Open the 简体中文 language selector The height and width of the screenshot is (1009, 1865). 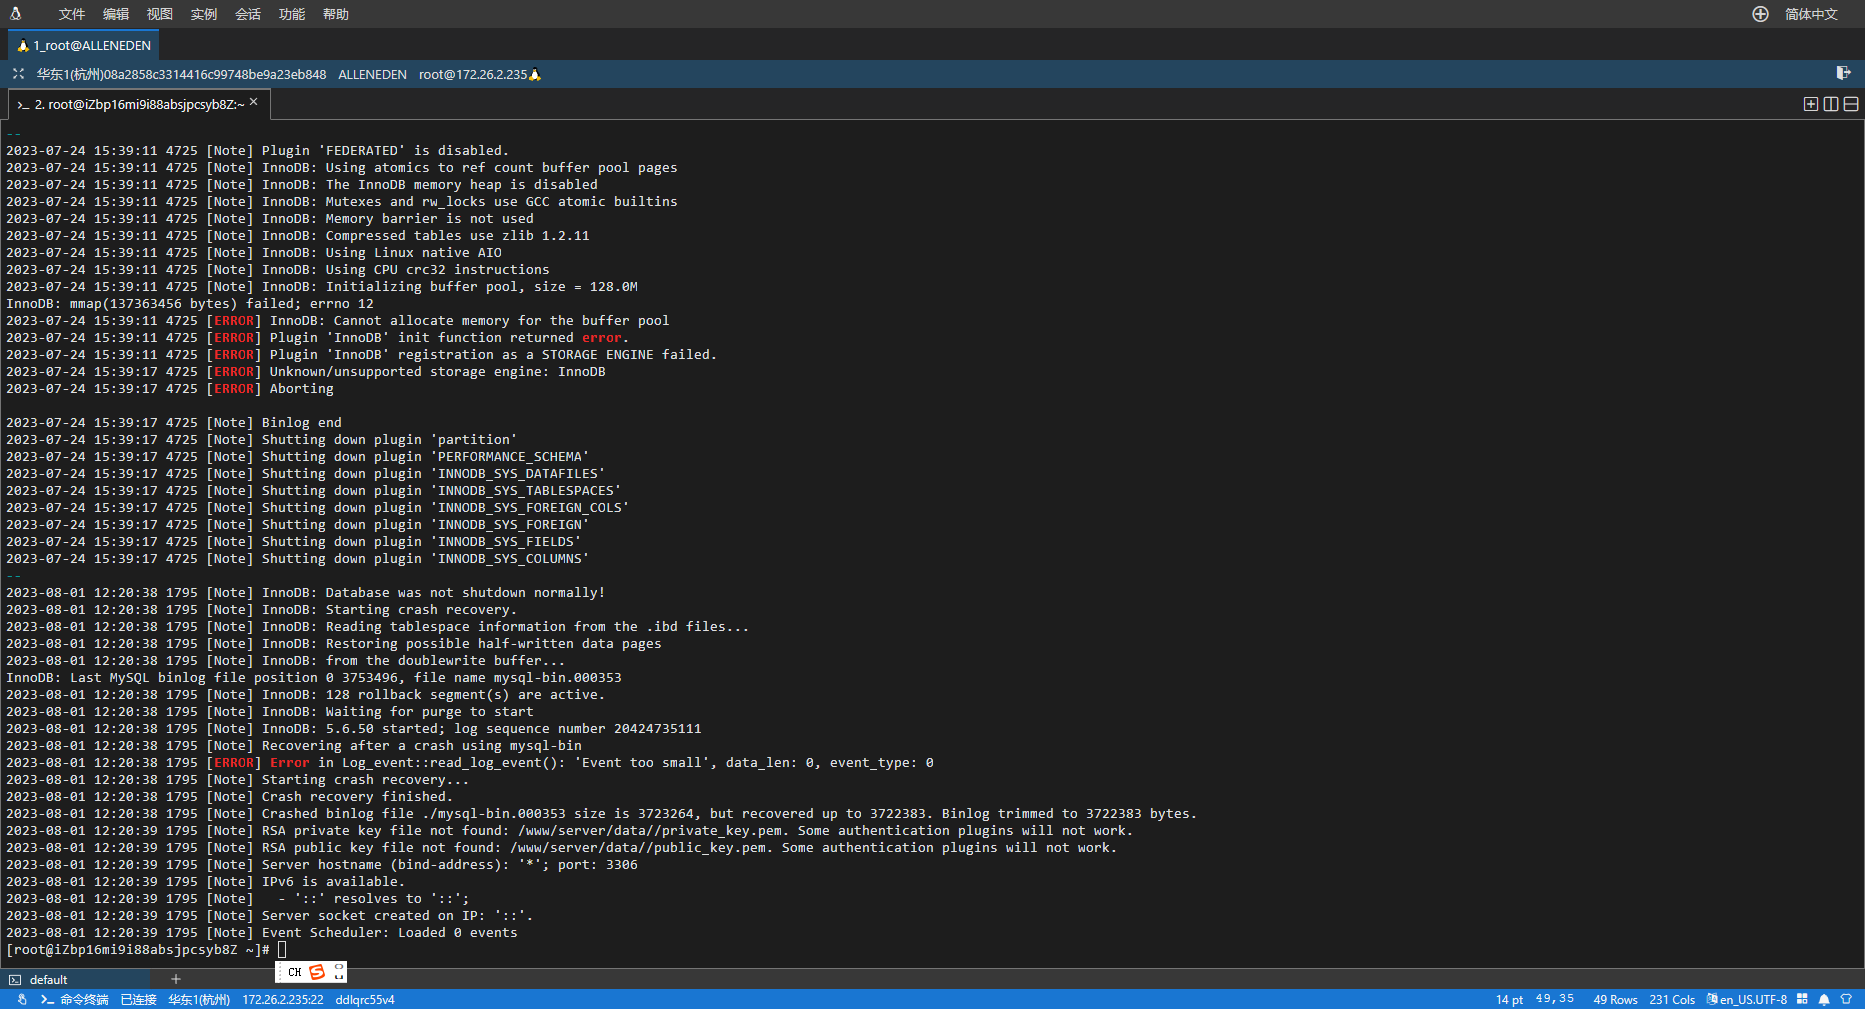click(1811, 14)
